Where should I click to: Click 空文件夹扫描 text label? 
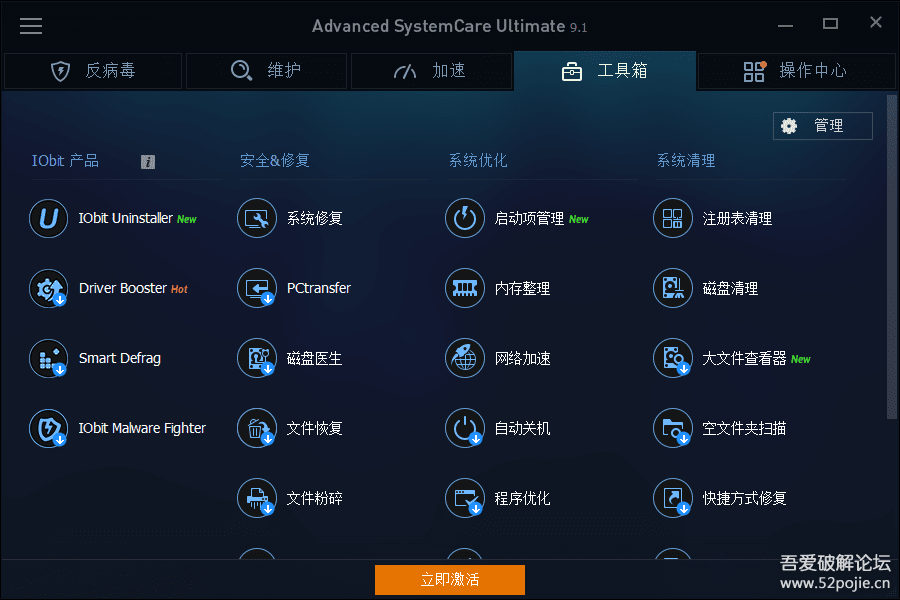coord(744,428)
